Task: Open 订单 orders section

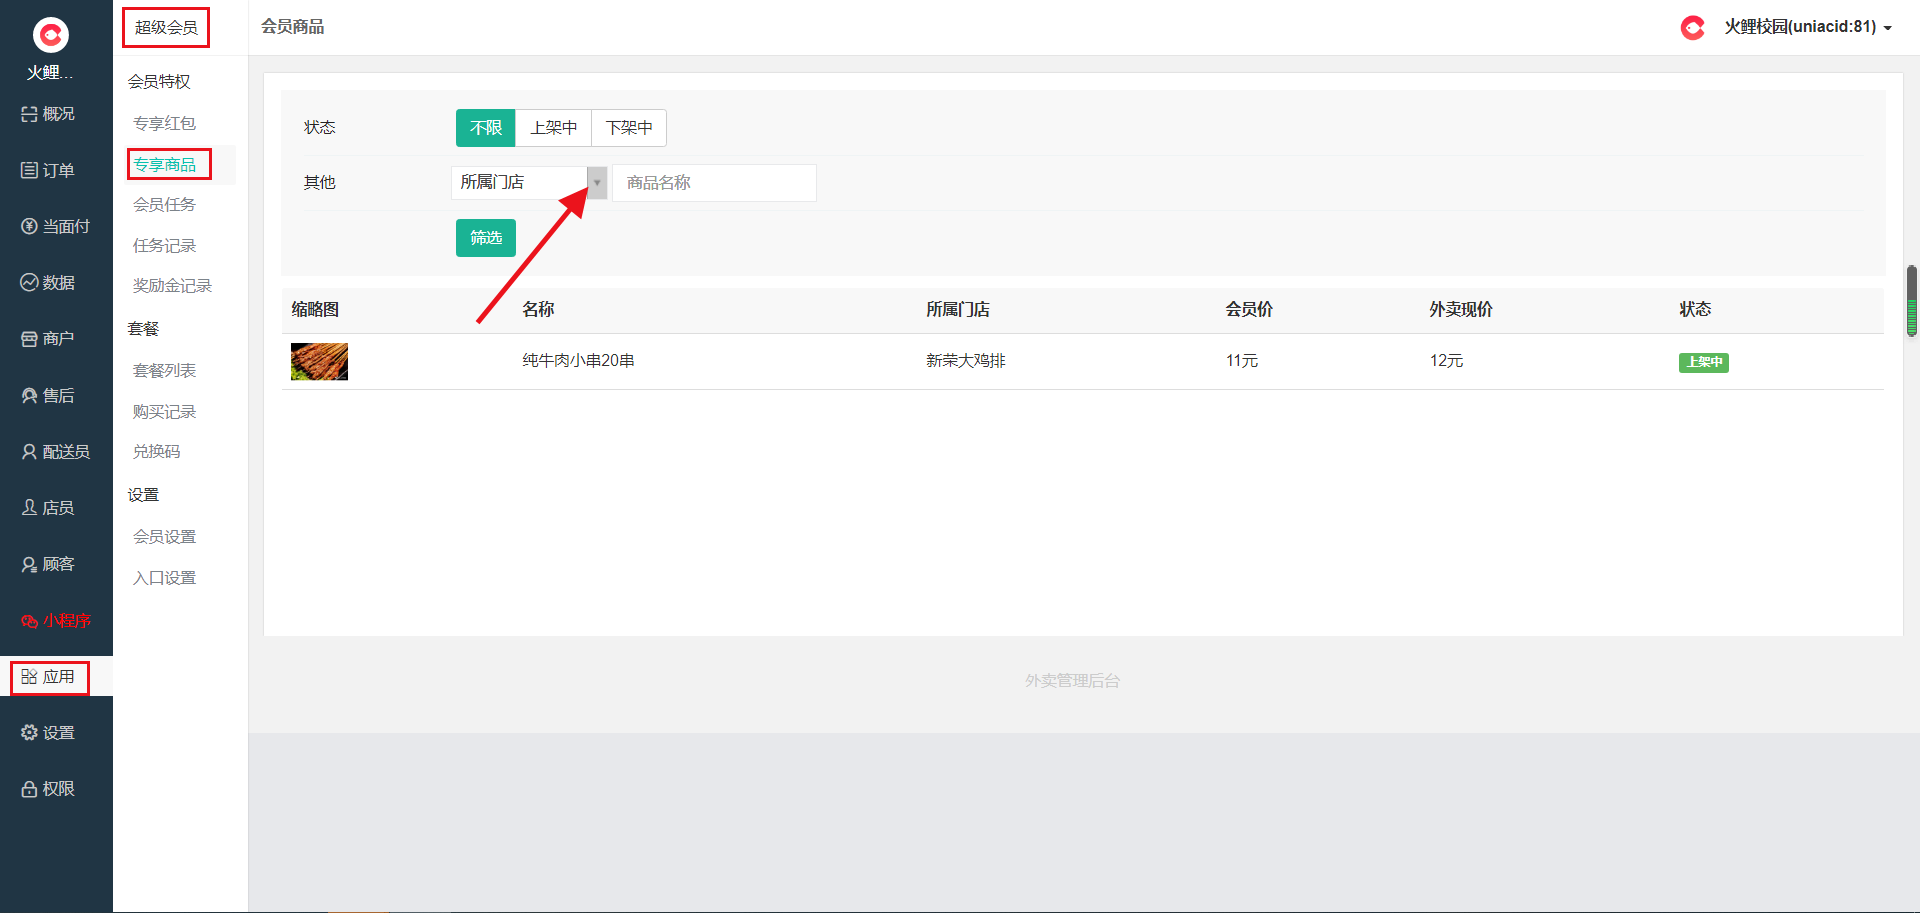Action: coord(48,170)
